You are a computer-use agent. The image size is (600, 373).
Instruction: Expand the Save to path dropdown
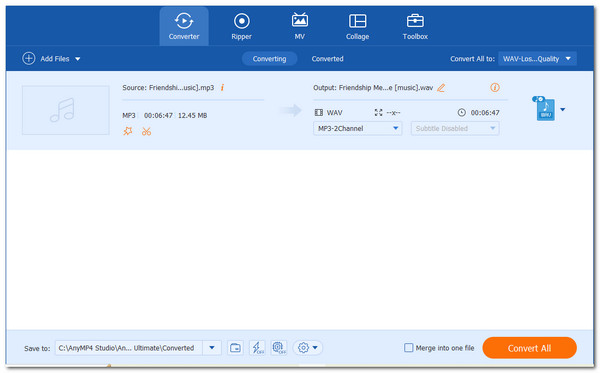click(212, 348)
